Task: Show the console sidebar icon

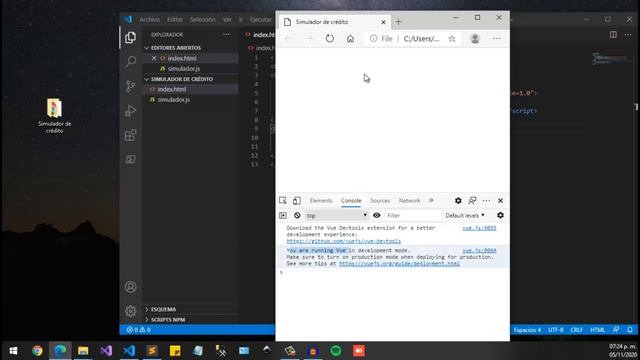Action: click(283, 215)
